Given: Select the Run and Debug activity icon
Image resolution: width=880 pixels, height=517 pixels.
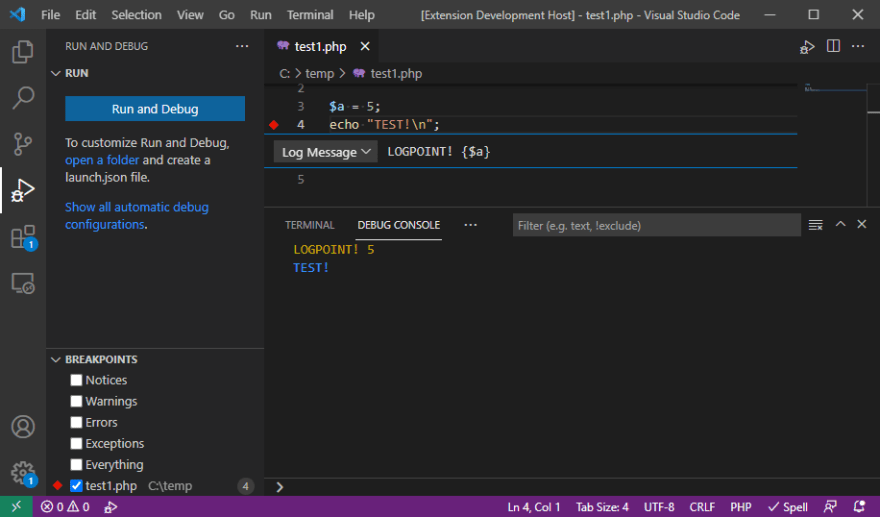Looking at the screenshot, I should [22, 190].
